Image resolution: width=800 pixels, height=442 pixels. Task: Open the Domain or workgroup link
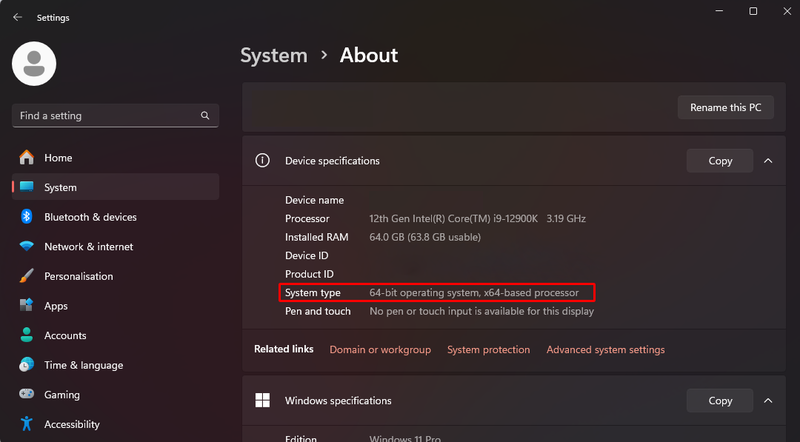(x=380, y=350)
